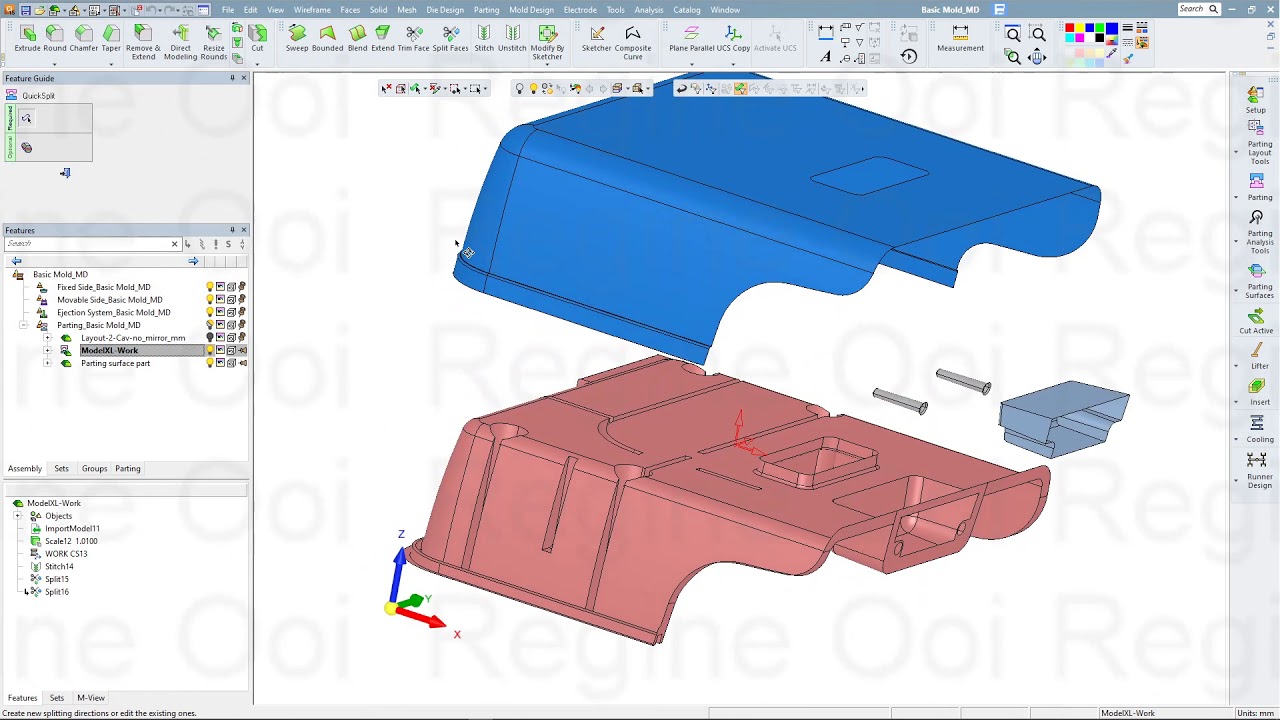Open the Runner Design sidebar tool
Viewport: 1280px width, 720px height.
point(1259,470)
